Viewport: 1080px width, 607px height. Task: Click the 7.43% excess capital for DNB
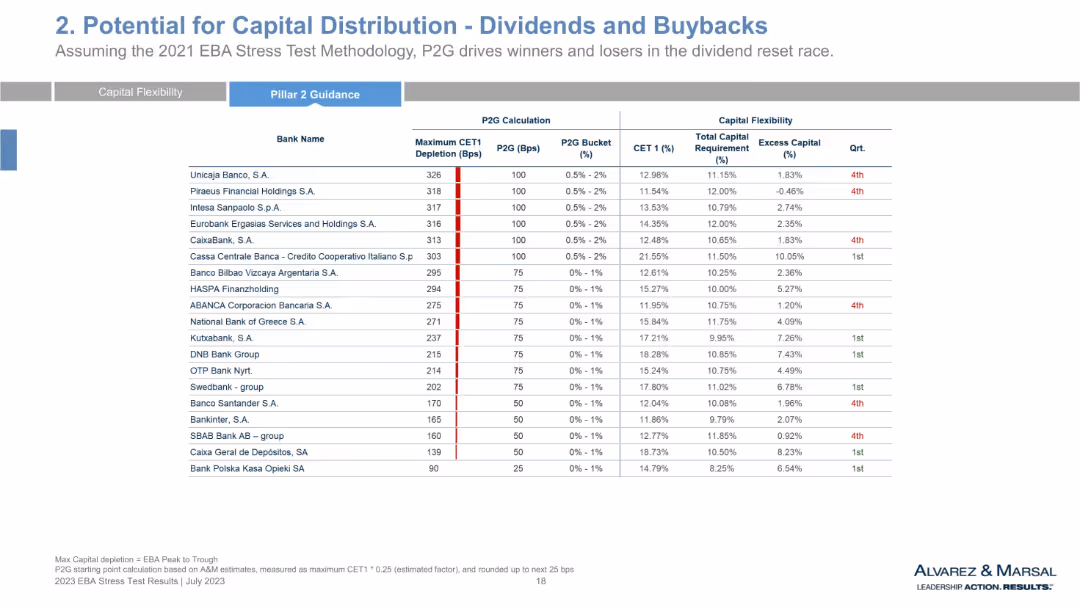[789, 354]
